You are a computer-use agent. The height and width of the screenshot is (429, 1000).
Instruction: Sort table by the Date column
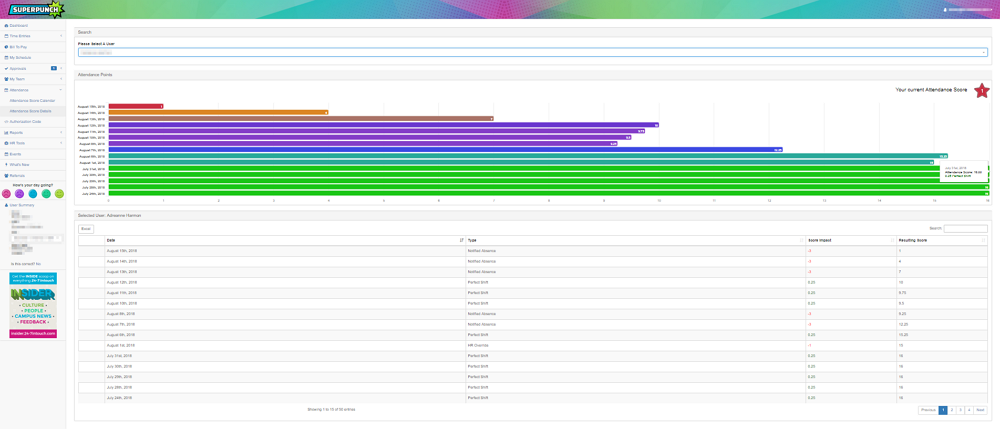click(x=285, y=240)
